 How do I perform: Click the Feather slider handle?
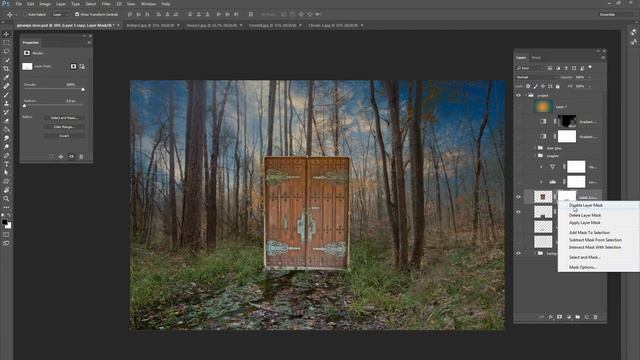coord(24,106)
